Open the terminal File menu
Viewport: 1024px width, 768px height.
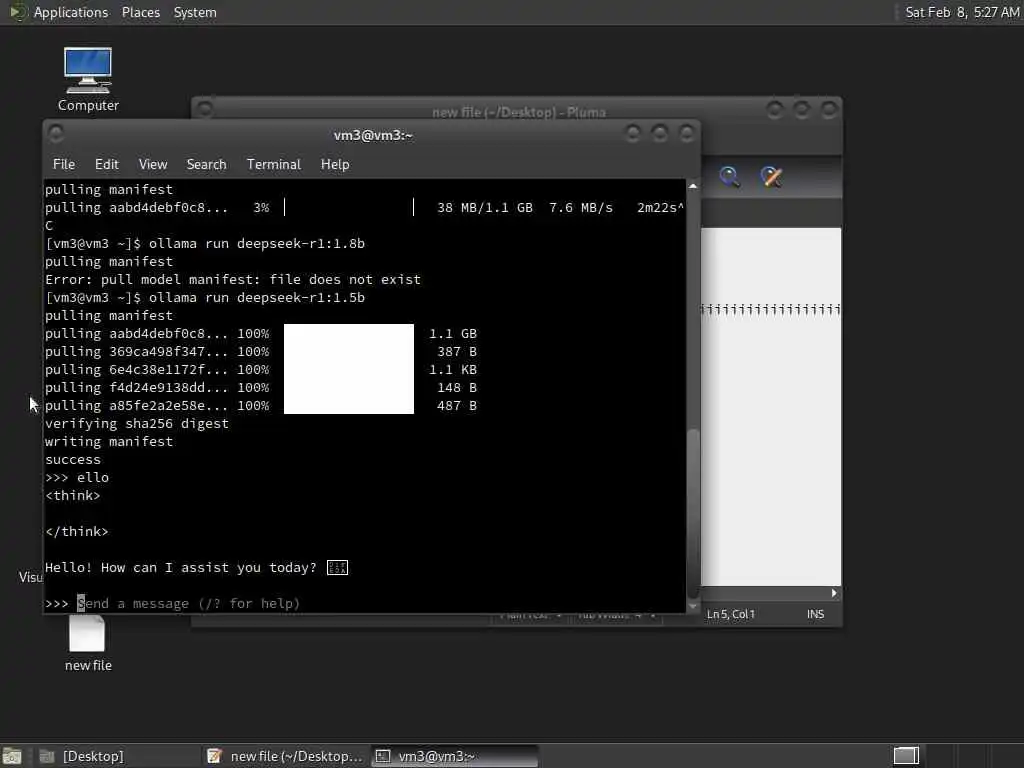[x=63, y=164]
